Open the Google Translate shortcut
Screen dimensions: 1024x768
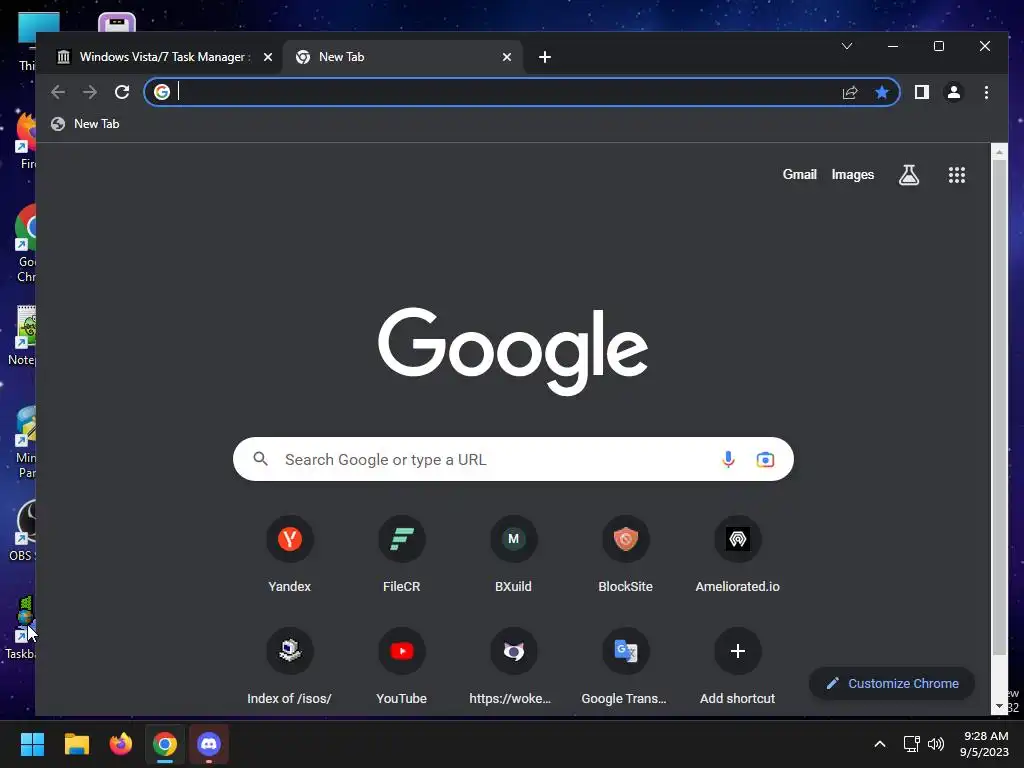626,666
